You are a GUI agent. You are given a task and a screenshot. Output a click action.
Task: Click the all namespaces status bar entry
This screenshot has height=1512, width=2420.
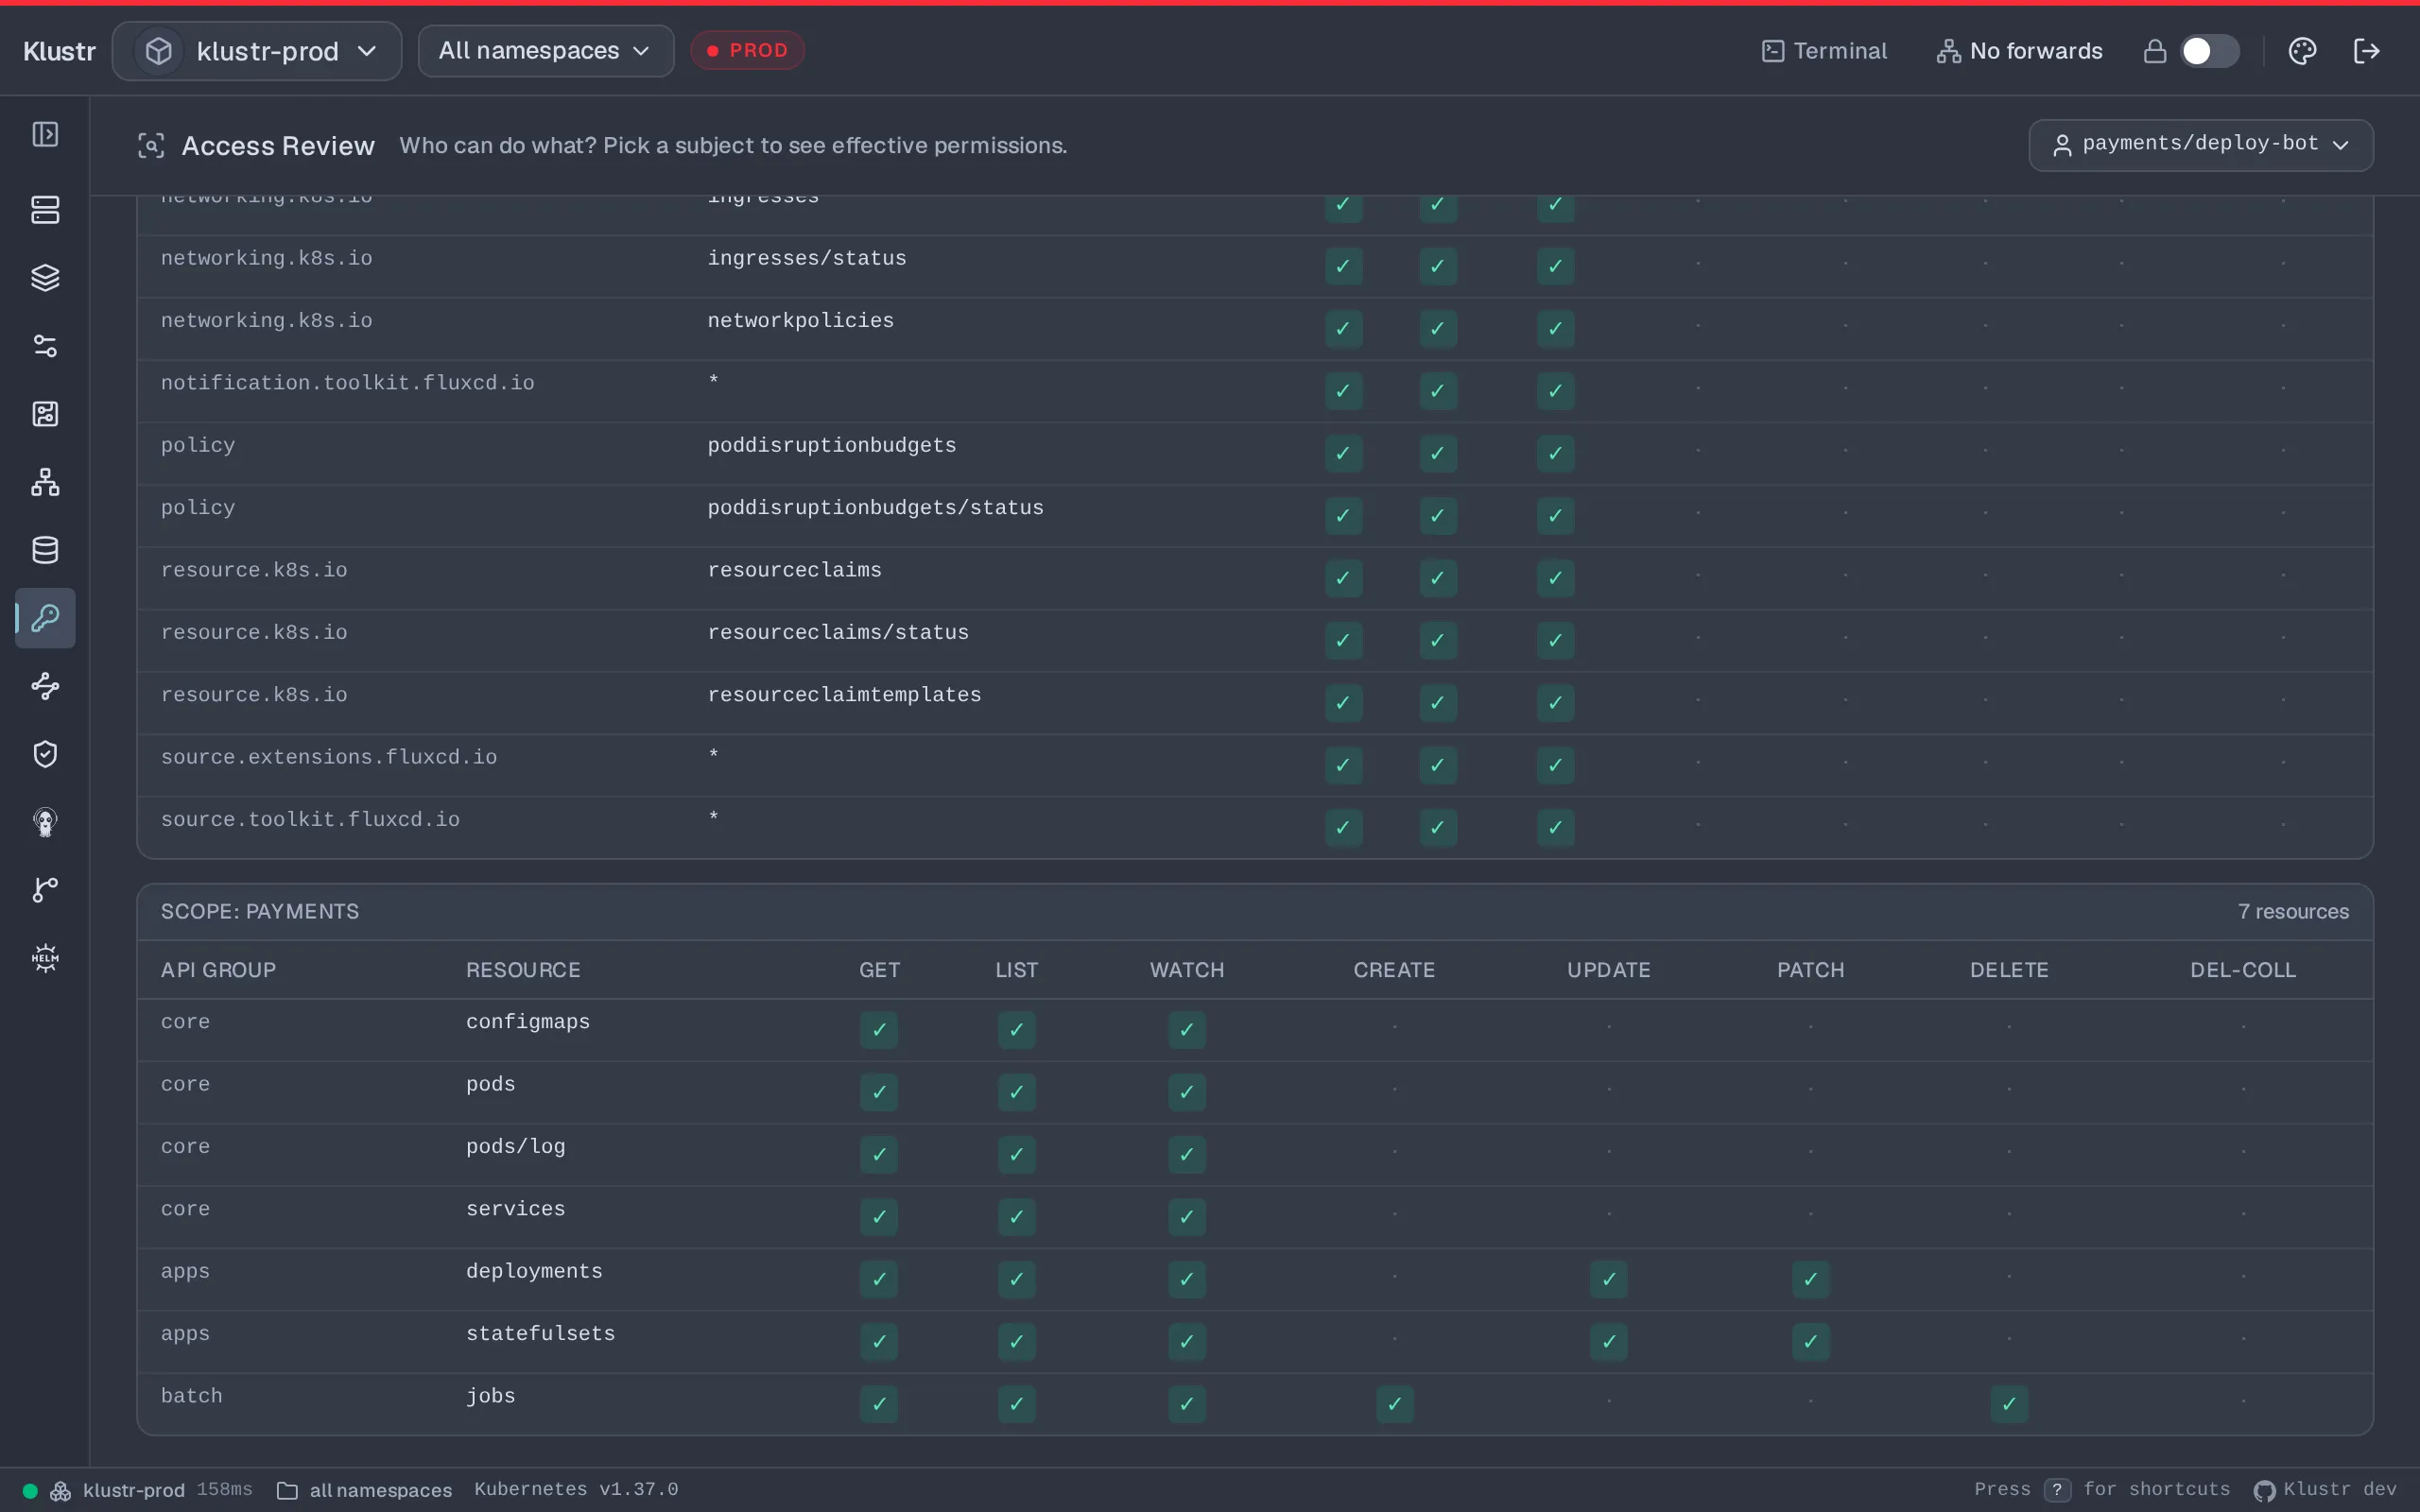[364, 1490]
